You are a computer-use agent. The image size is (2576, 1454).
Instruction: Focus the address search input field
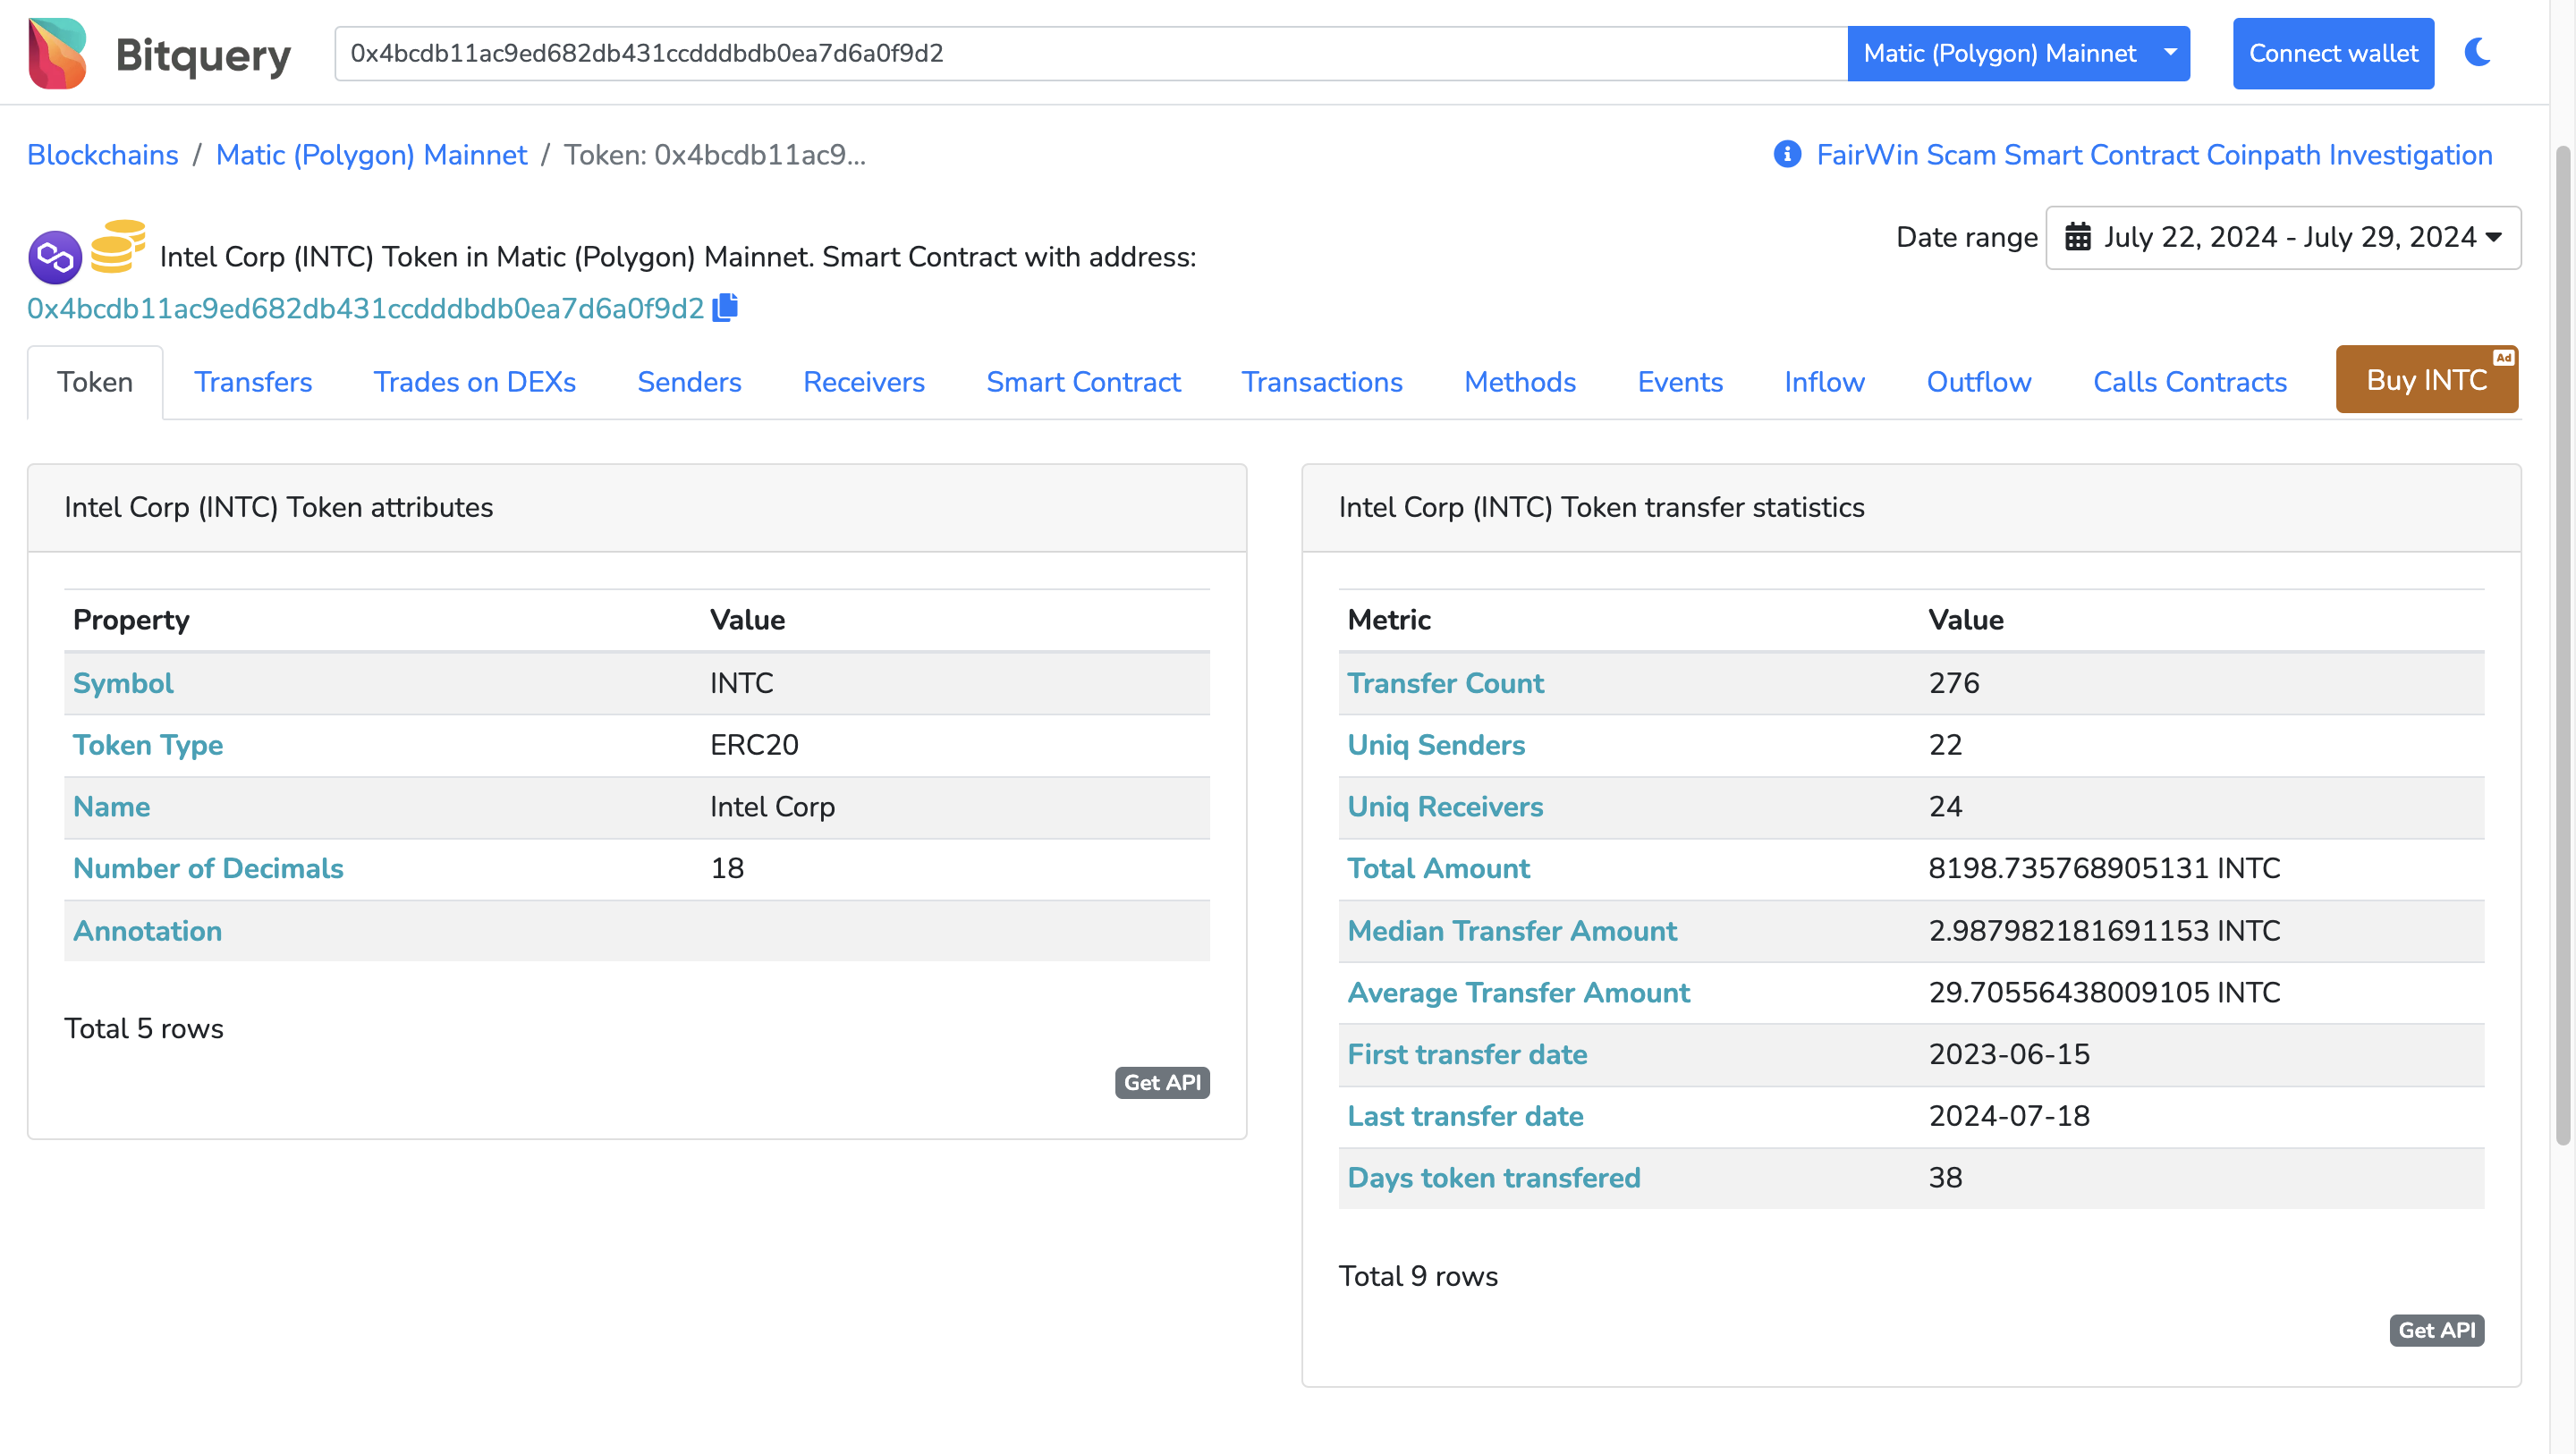[1090, 53]
